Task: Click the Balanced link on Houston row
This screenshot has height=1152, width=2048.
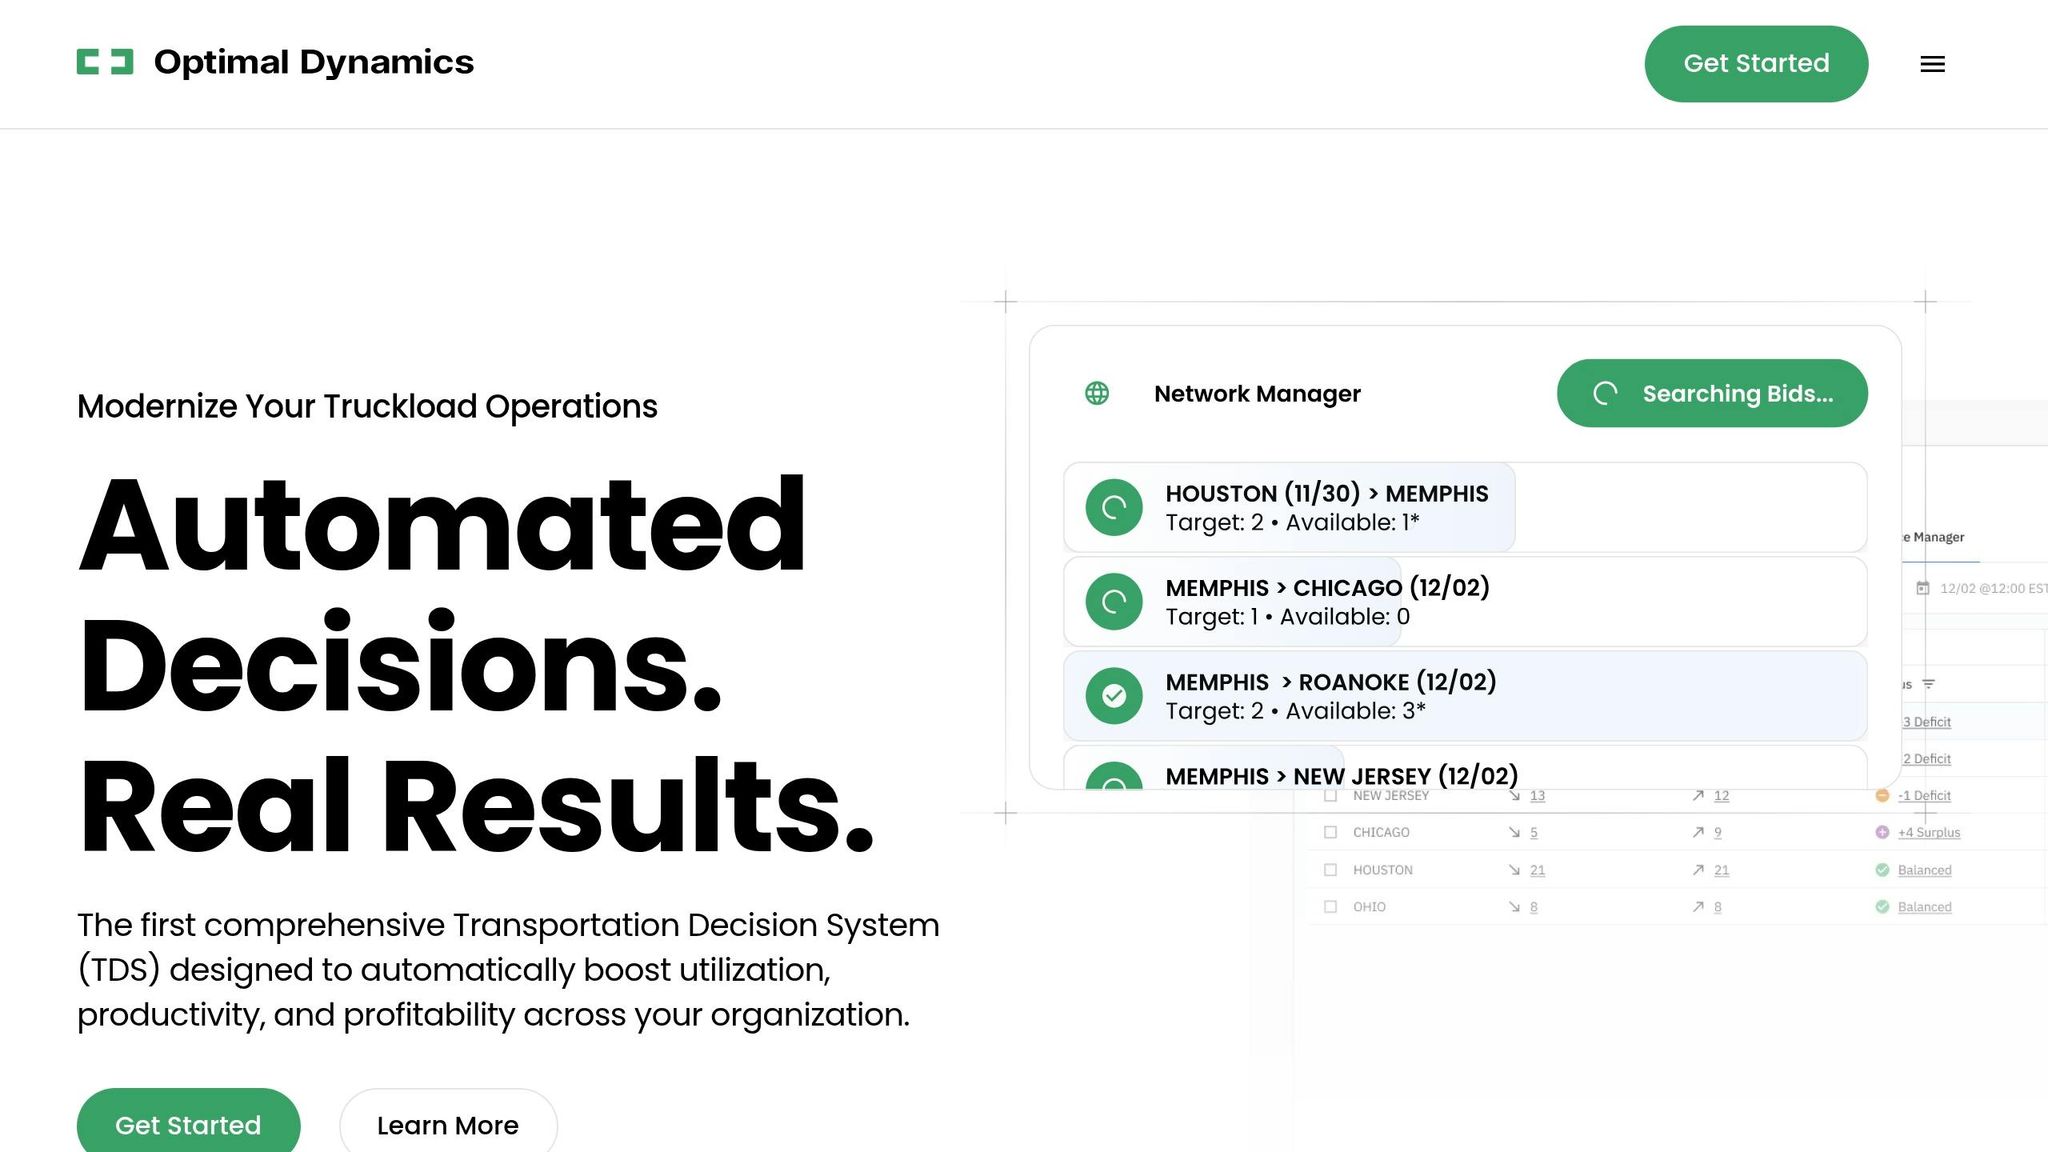Action: [1924, 870]
